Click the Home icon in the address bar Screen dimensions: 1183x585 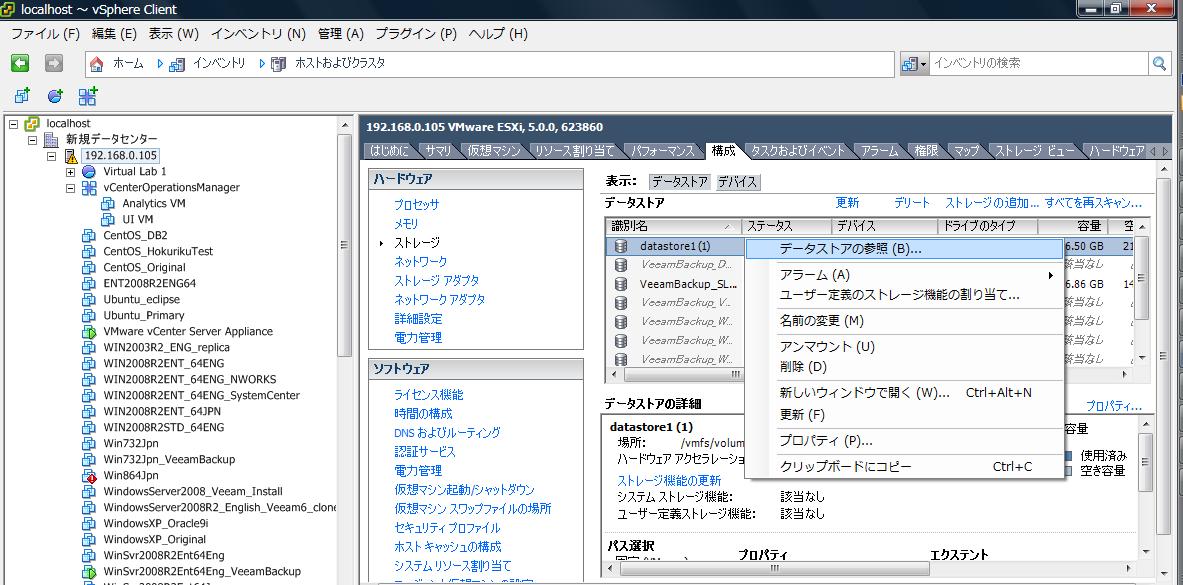point(97,64)
